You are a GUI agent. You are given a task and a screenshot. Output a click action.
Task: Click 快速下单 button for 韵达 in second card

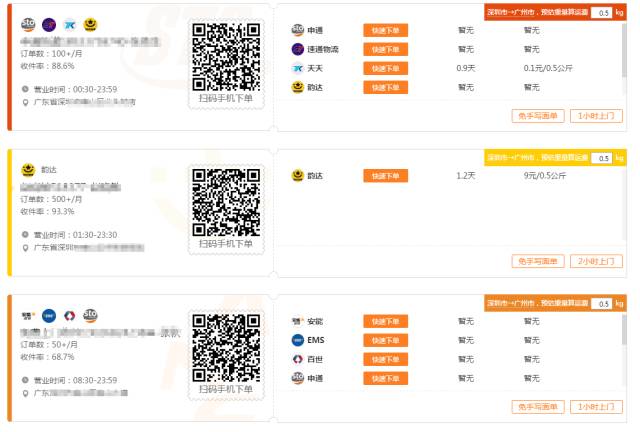pyautogui.click(x=385, y=176)
